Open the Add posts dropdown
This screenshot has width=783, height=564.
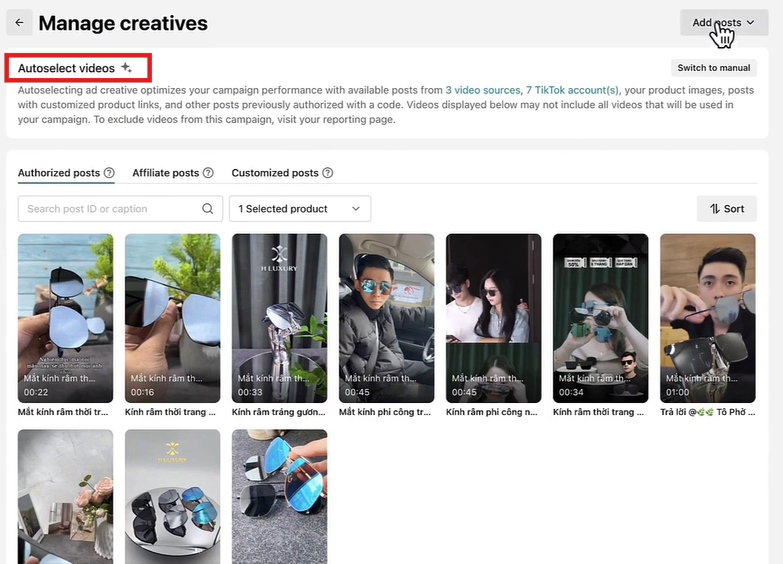tap(724, 22)
